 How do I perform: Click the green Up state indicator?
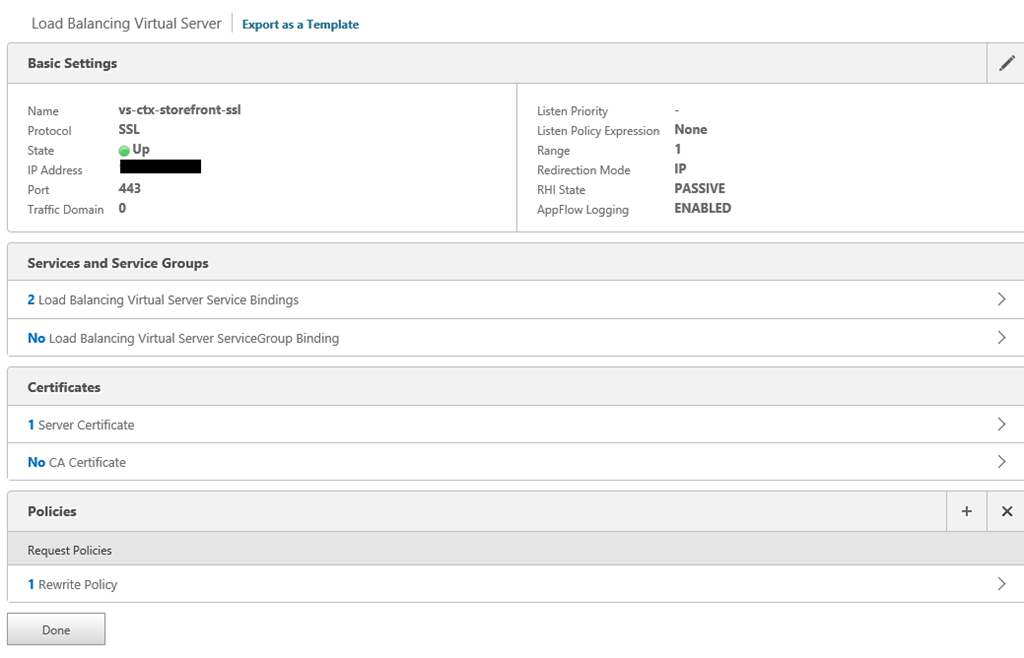click(x=124, y=150)
